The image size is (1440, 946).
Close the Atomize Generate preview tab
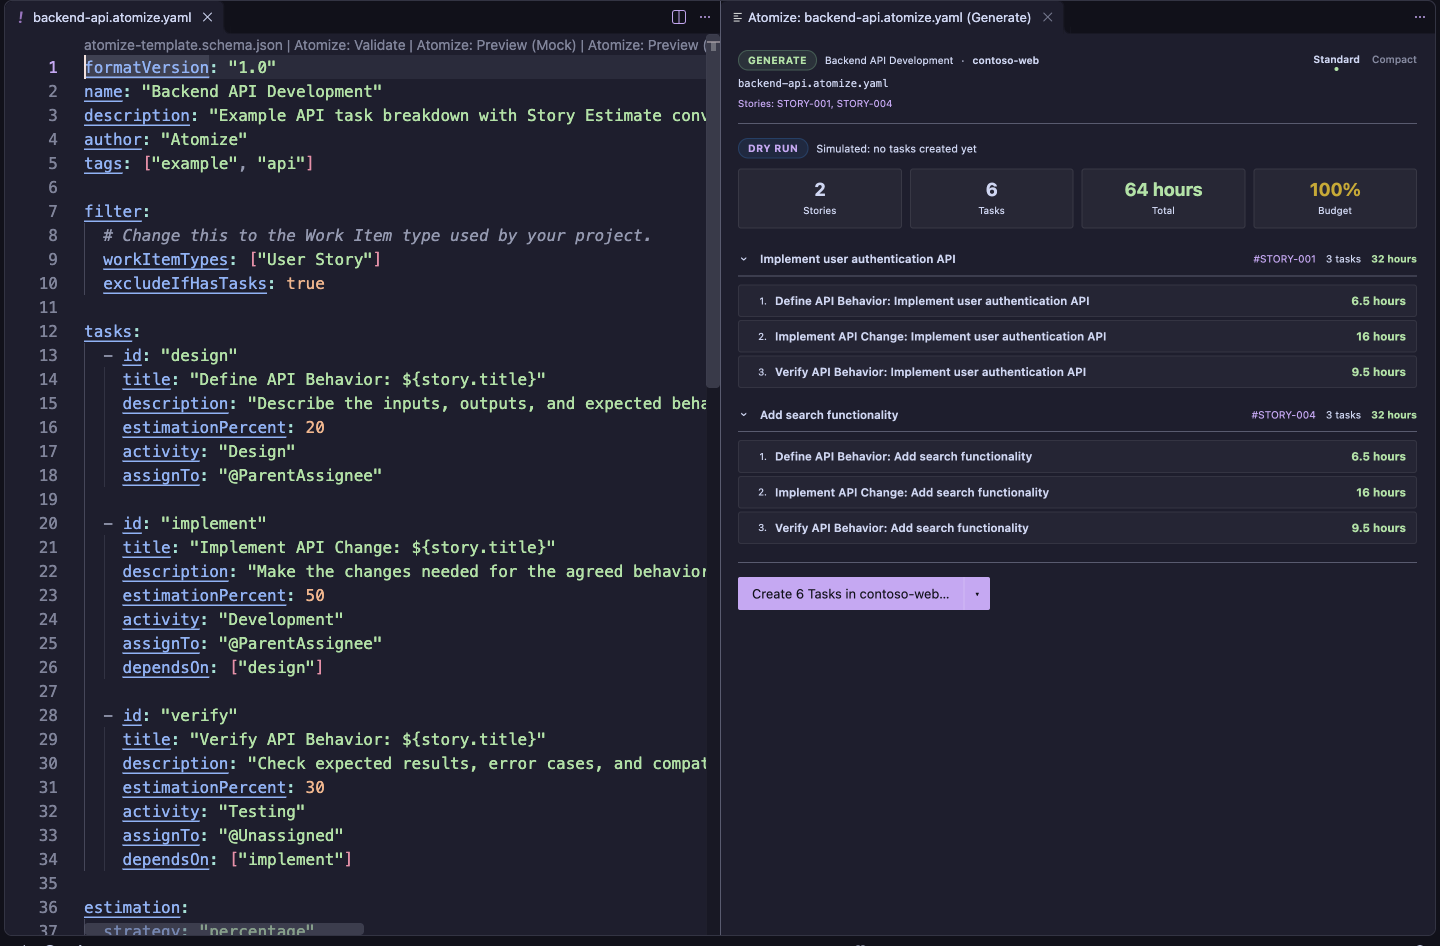click(1048, 17)
